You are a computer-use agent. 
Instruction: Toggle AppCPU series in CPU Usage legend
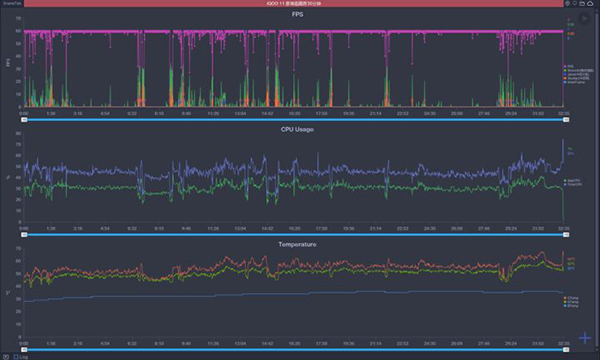pos(572,181)
